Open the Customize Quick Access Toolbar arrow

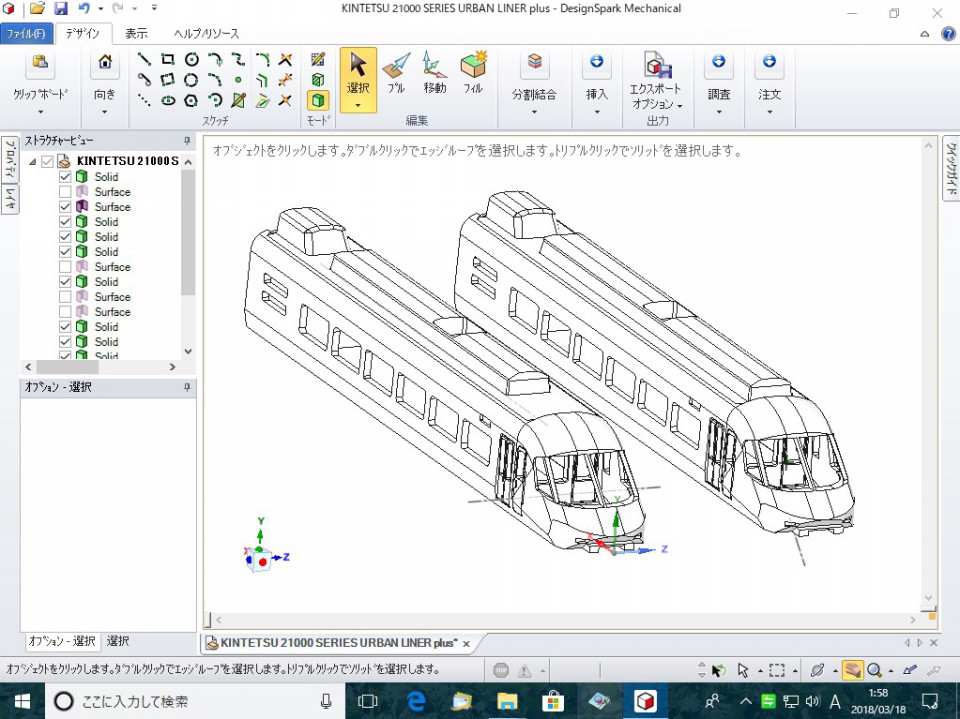click(x=154, y=9)
